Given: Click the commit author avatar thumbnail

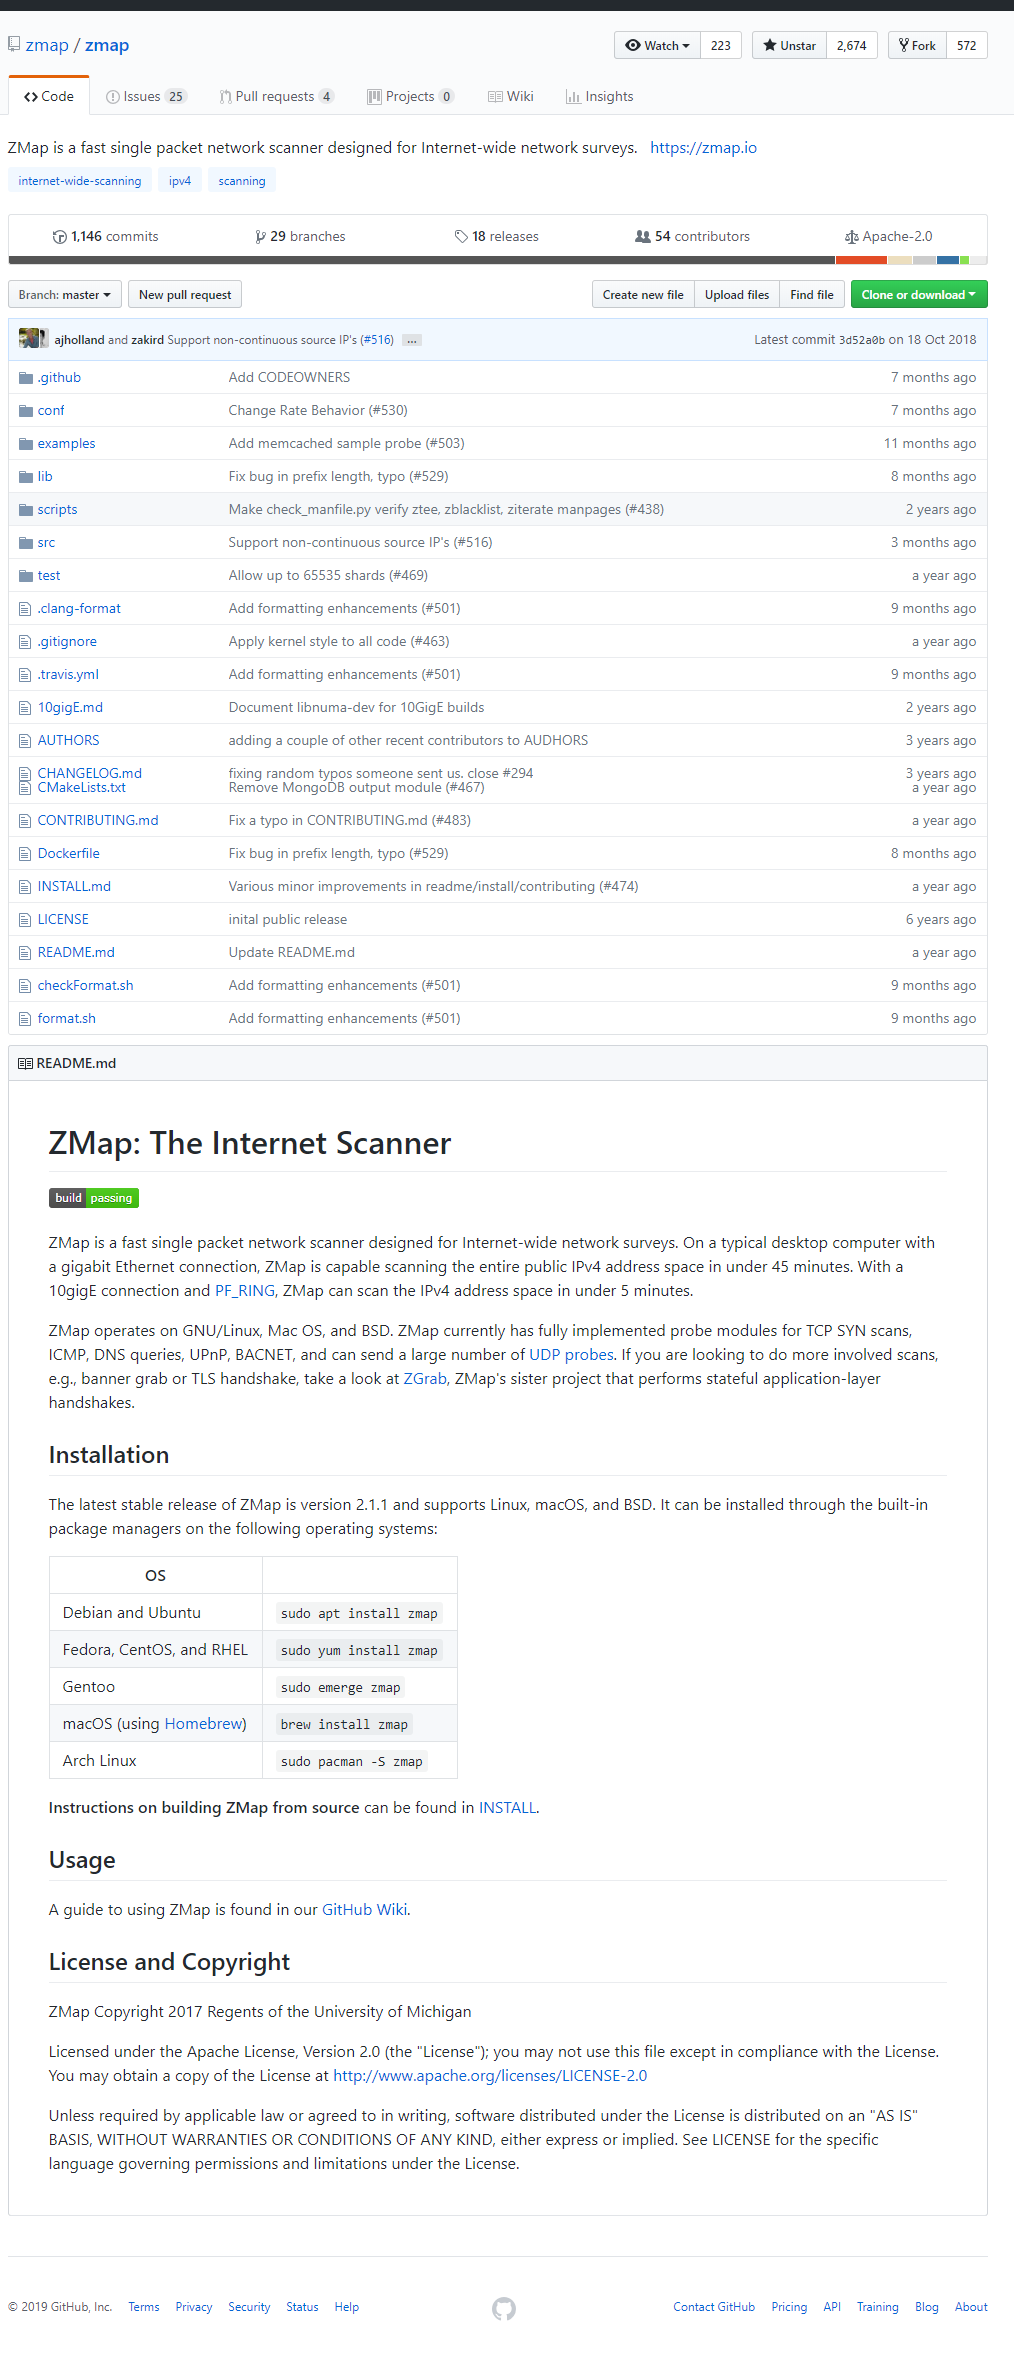Looking at the screenshot, I should pyautogui.click(x=32, y=339).
